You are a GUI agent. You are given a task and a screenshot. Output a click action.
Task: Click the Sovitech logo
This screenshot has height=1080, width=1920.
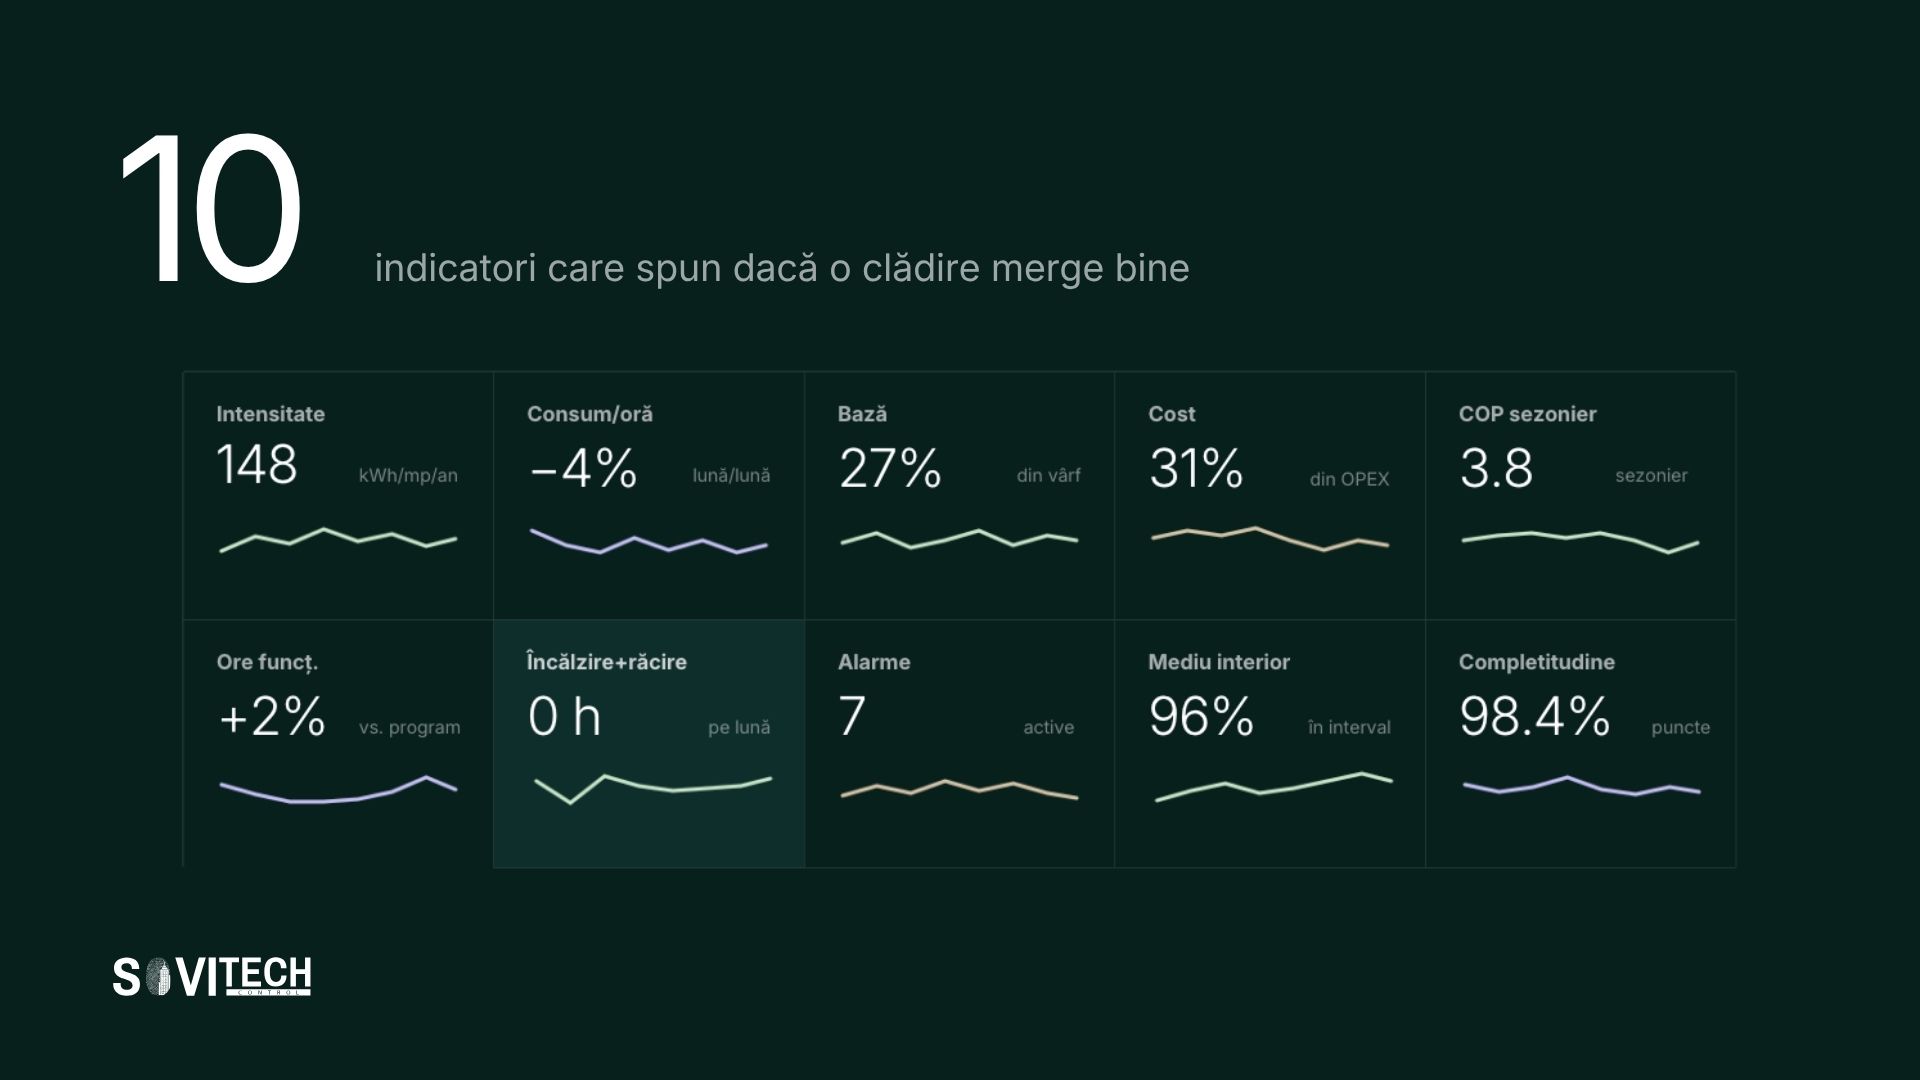212,977
